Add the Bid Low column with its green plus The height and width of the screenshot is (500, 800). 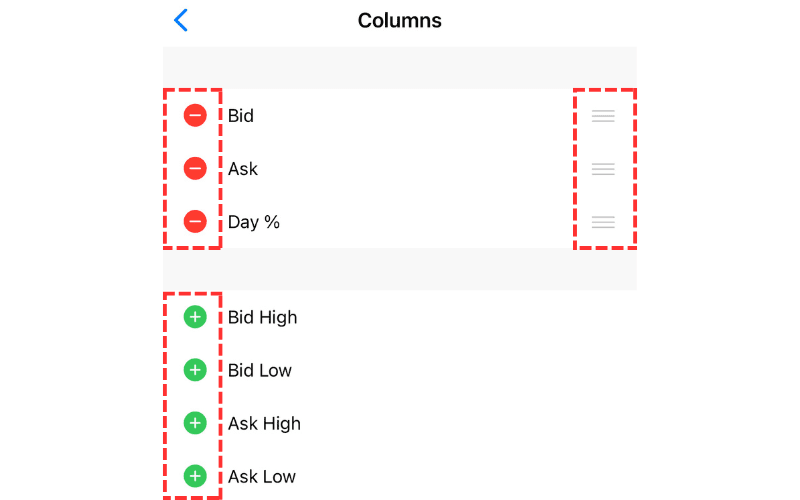[x=195, y=371]
